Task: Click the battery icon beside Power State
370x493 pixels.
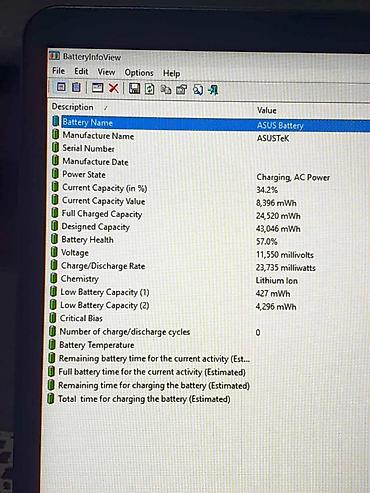Action: 55,173
